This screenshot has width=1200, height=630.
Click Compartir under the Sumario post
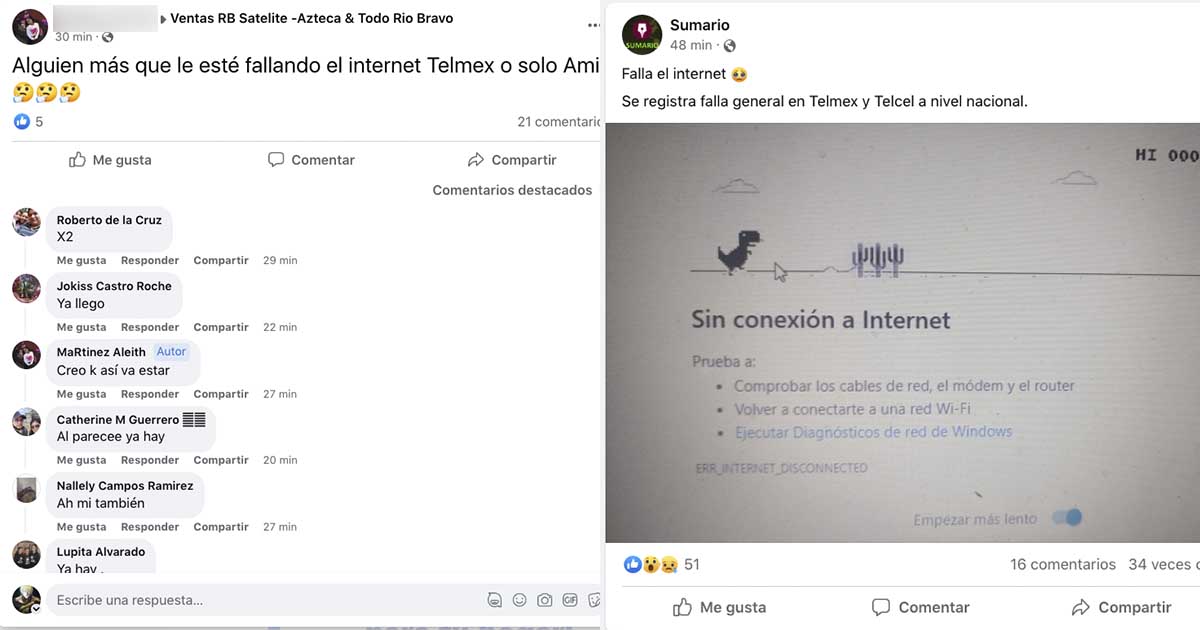[1121, 607]
